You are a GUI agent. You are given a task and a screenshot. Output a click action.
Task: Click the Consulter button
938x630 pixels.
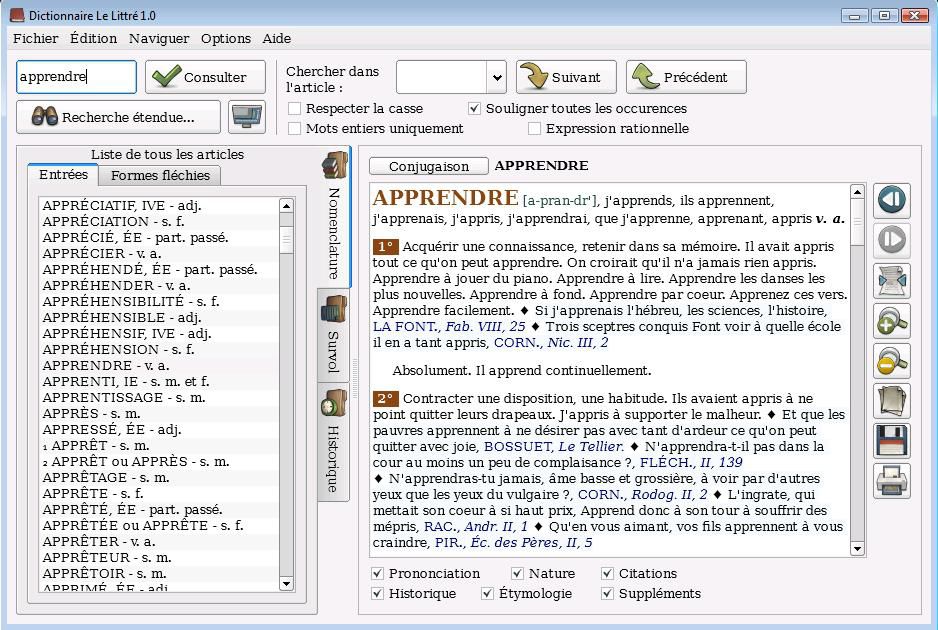(x=204, y=77)
